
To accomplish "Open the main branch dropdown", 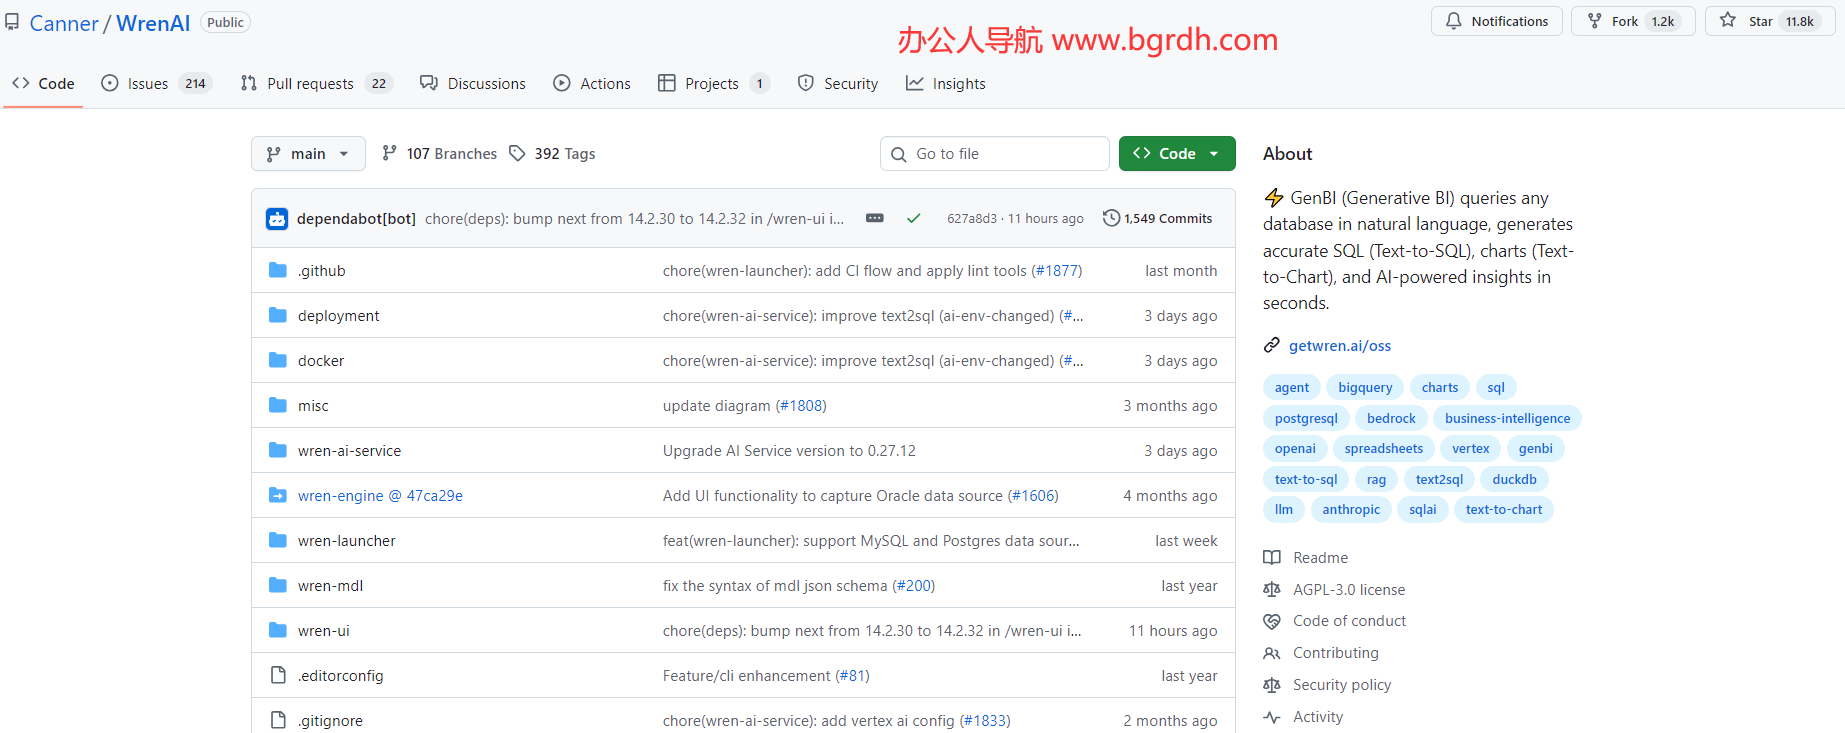I will [x=308, y=154].
